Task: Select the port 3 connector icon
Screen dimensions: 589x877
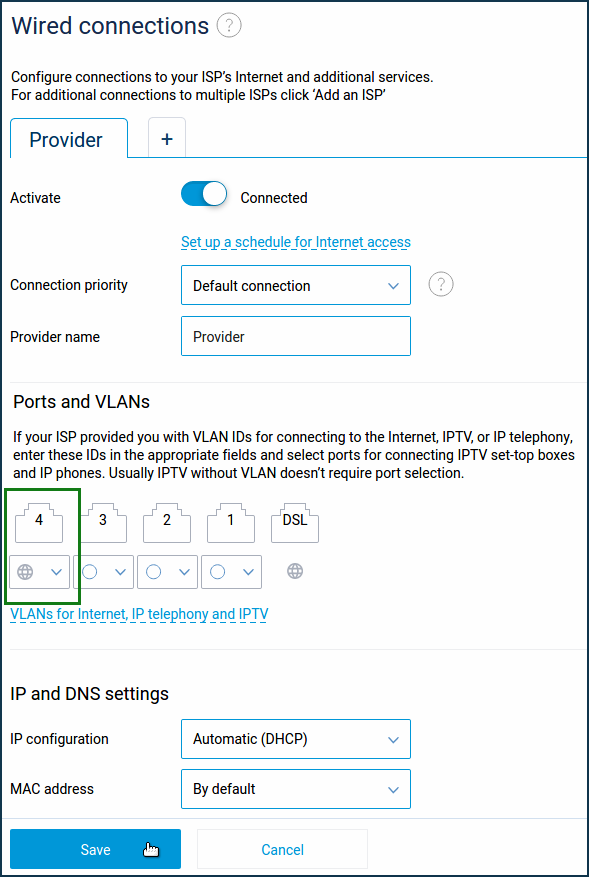Action: click(x=102, y=520)
